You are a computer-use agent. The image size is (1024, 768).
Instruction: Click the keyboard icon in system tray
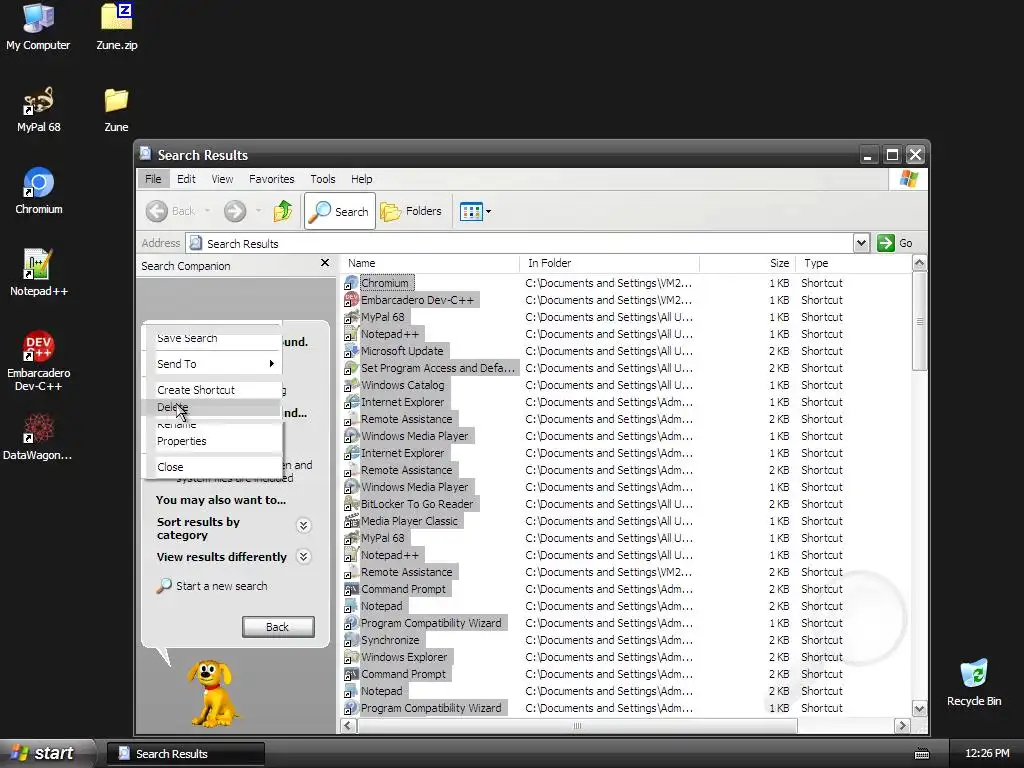click(921, 754)
